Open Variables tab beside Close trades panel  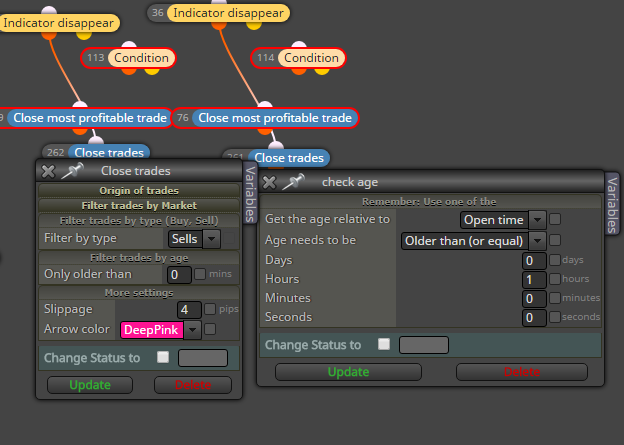[250, 193]
